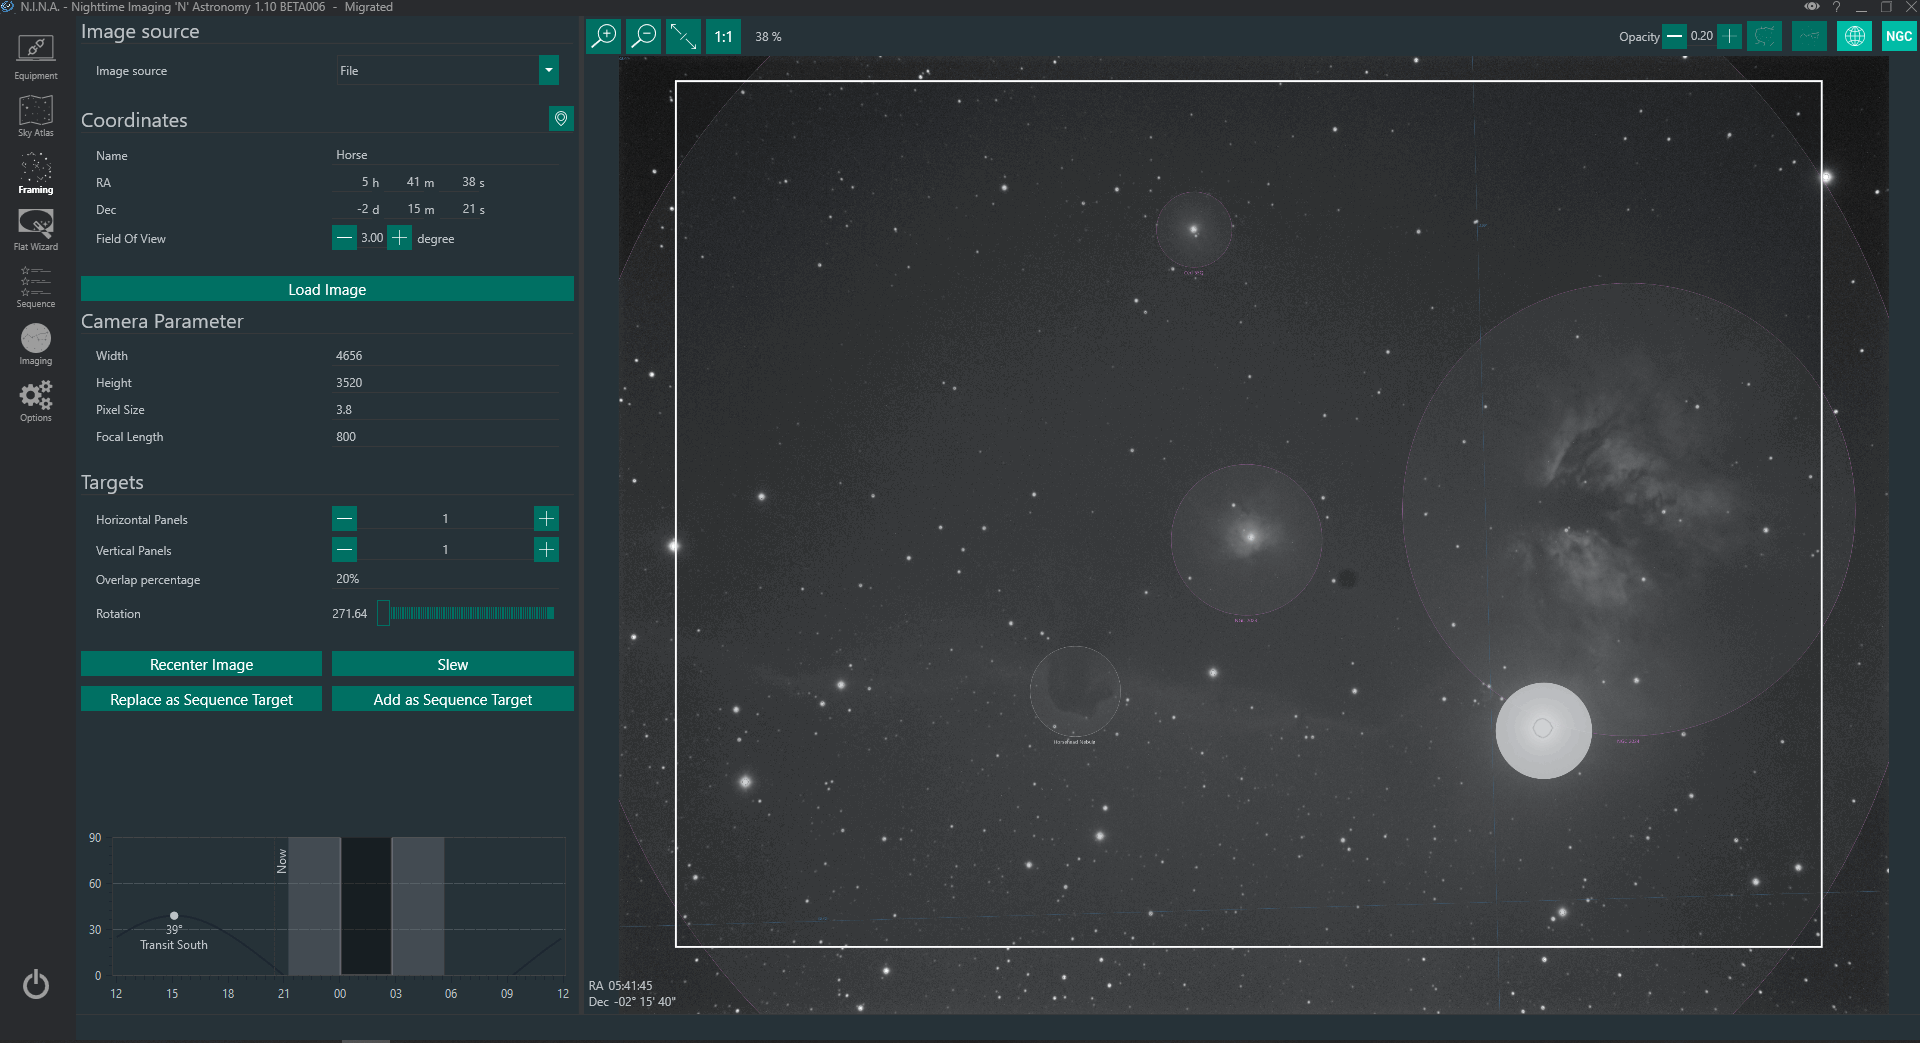Edit the Opacity value 0.20
The height and width of the screenshot is (1043, 1920).
[1702, 37]
